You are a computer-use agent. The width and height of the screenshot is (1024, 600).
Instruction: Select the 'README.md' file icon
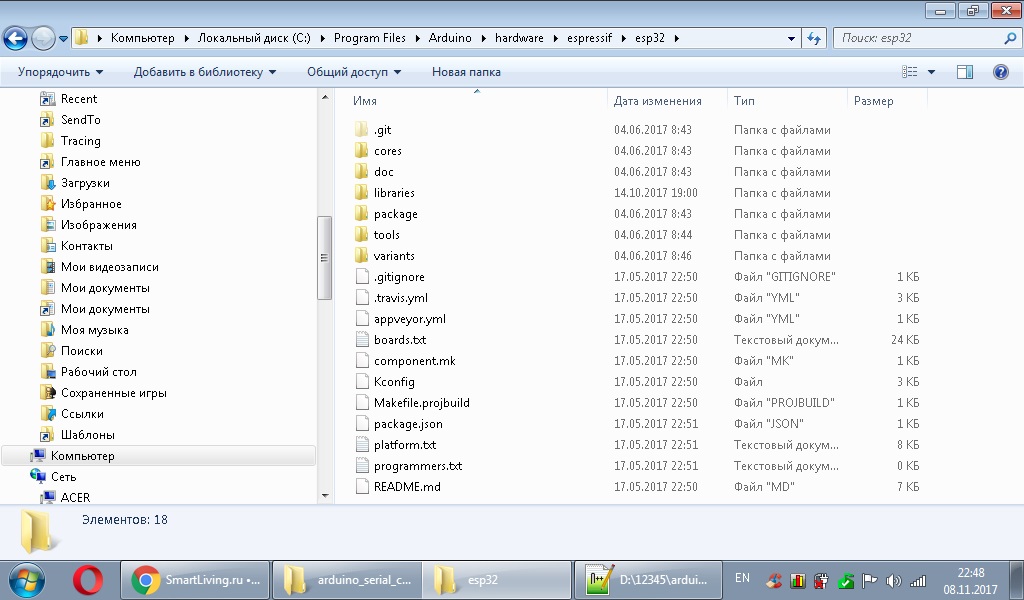point(362,486)
